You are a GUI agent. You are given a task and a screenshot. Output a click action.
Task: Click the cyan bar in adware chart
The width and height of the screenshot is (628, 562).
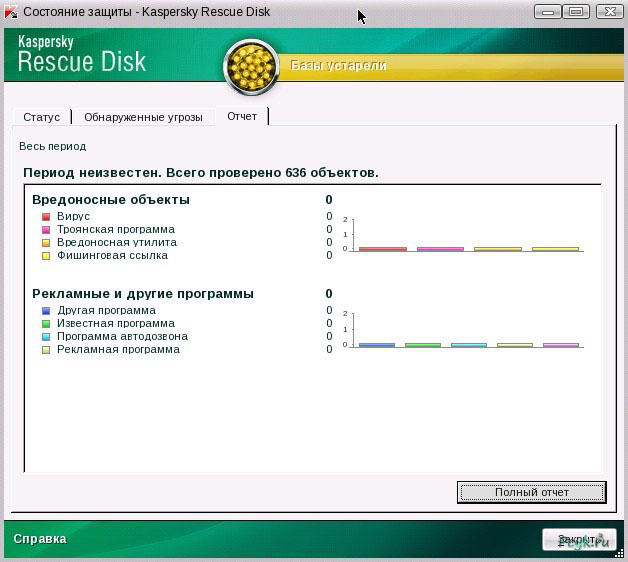(469, 345)
